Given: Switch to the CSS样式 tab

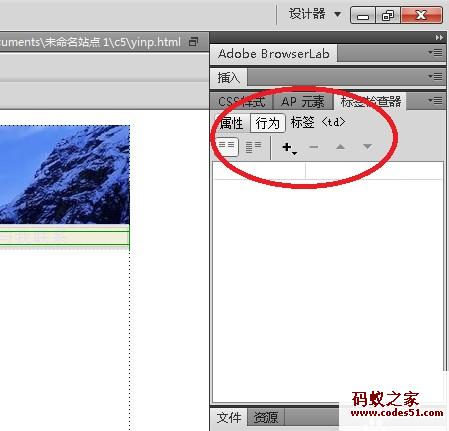Looking at the screenshot, I should point(242,102).
